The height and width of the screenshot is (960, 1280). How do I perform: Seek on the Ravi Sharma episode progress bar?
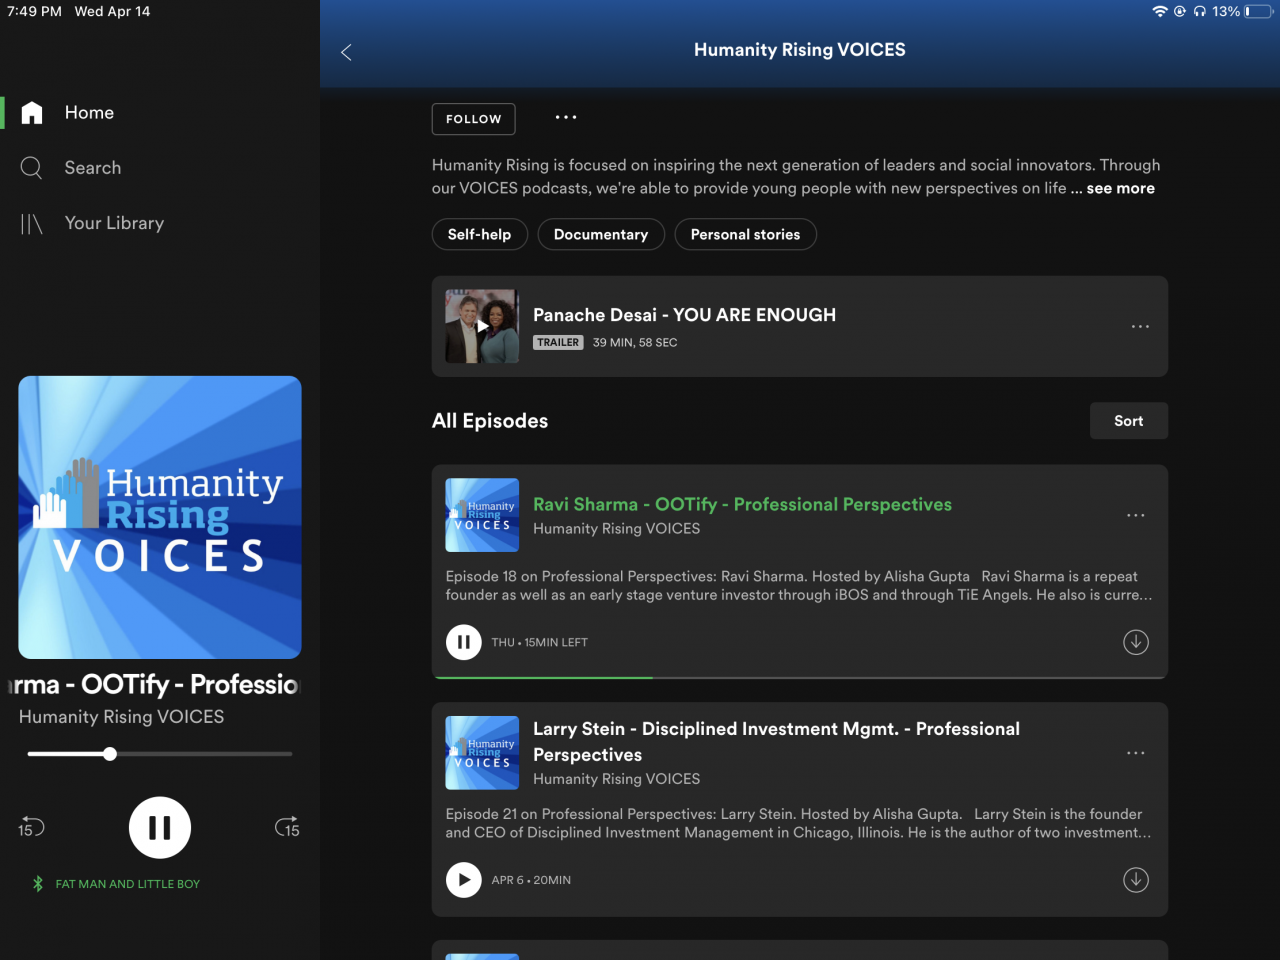click(800, 677)
